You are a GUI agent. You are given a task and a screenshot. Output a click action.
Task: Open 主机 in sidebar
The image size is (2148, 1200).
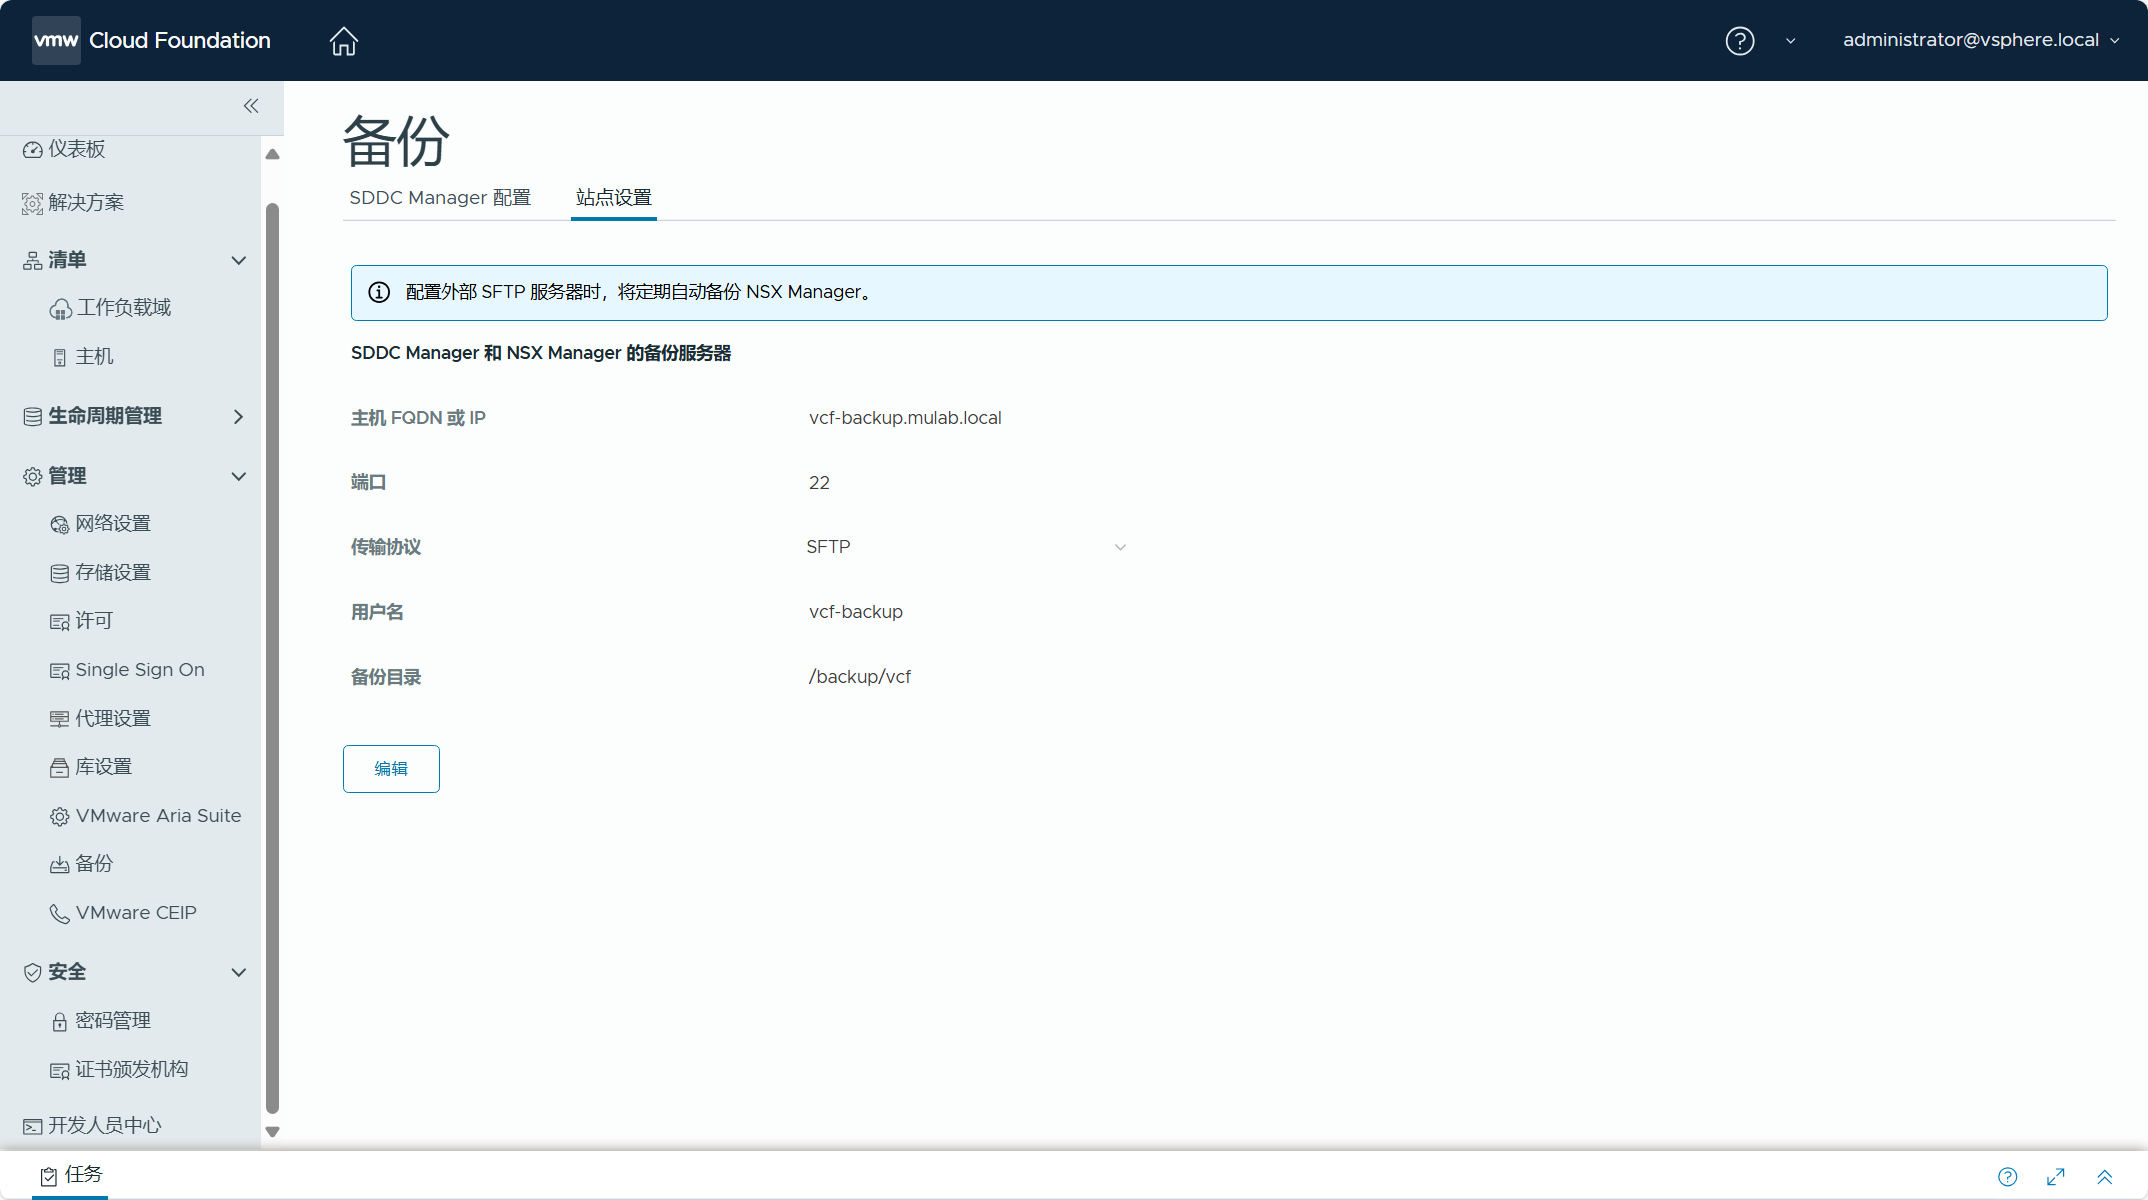[94, 357]
